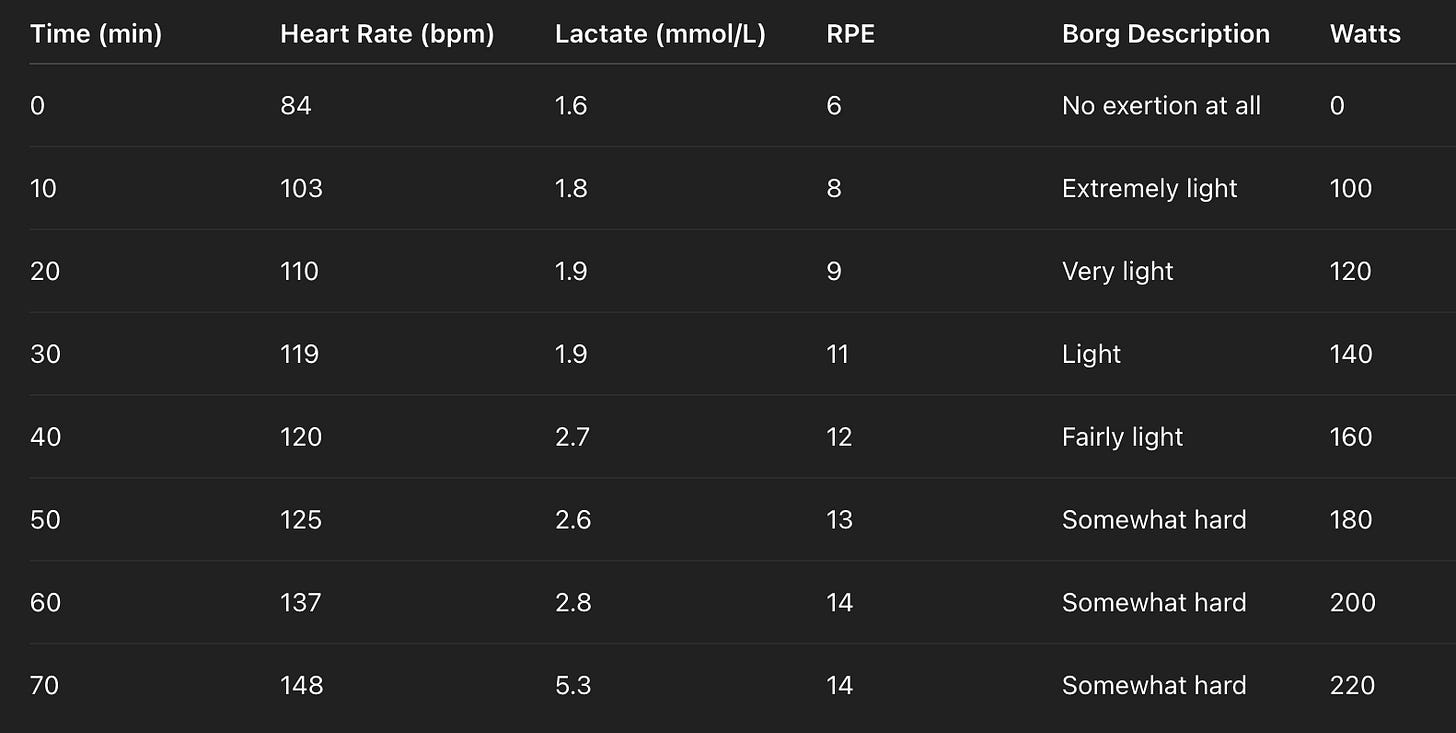The height and width of the screenshot is (733, 1456).
Task: Select the 'Extremely light' description cell
Action: 1150,189
